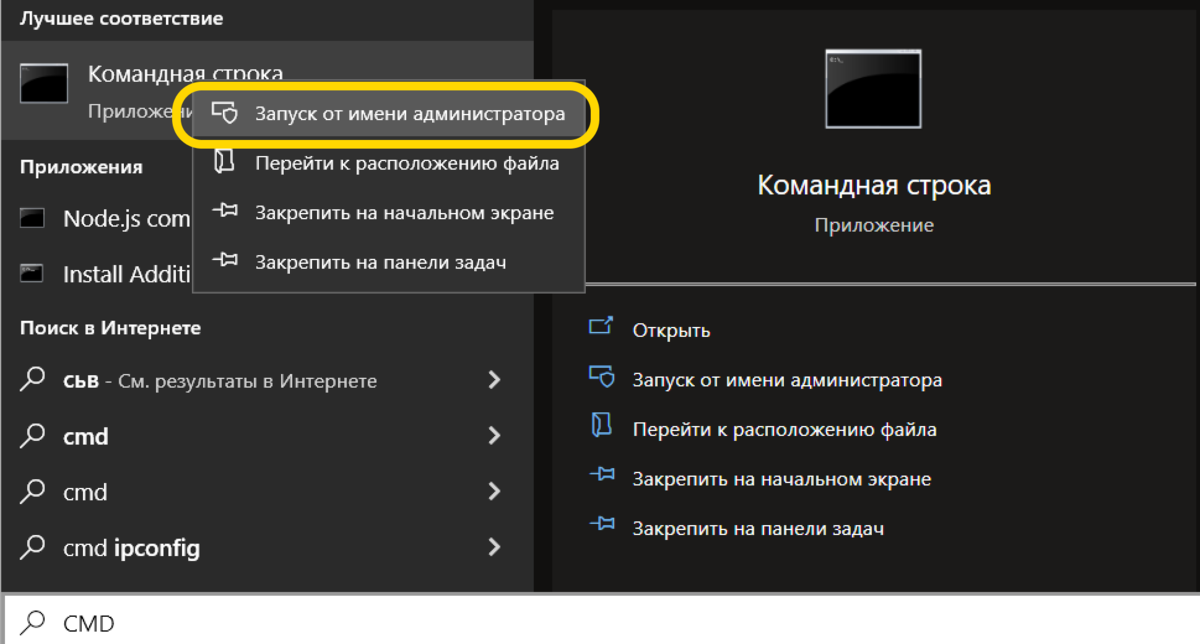Click right panel 'Закрепить на начальном экране'
Viewport: 1200px width, 644px height.
[x=782, y=479]
